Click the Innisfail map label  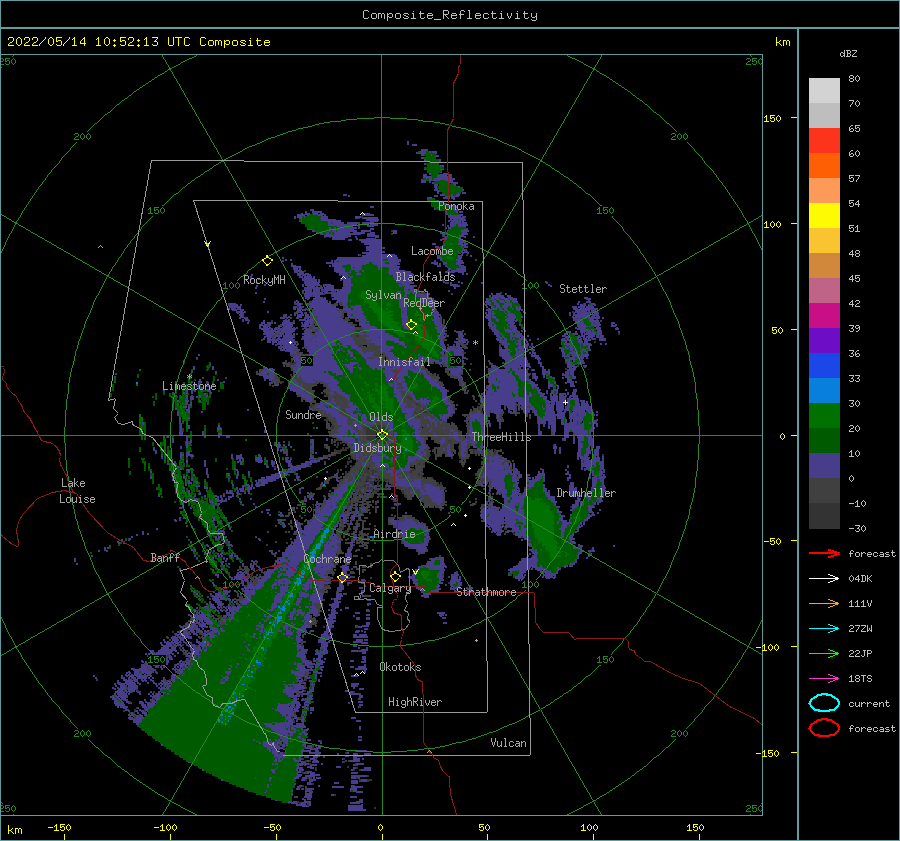(404, 362)
